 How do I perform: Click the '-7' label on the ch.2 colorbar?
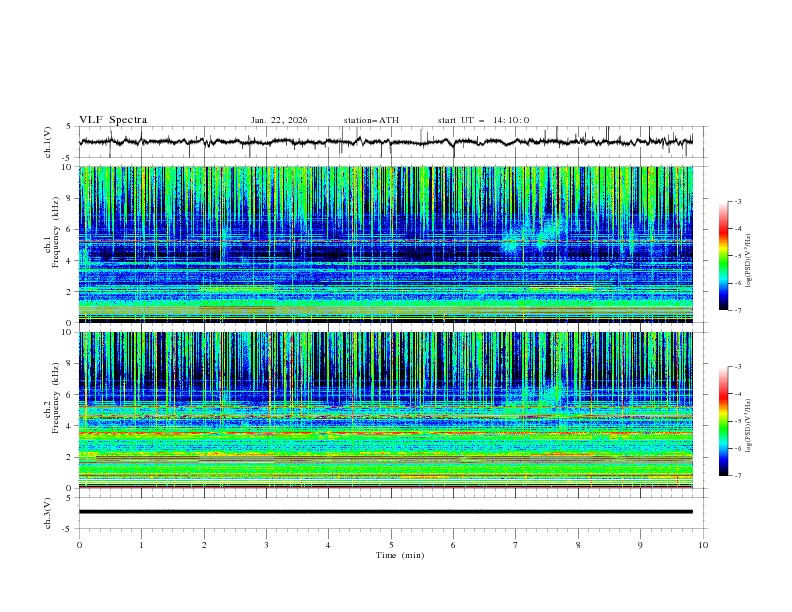coord(737,476)
